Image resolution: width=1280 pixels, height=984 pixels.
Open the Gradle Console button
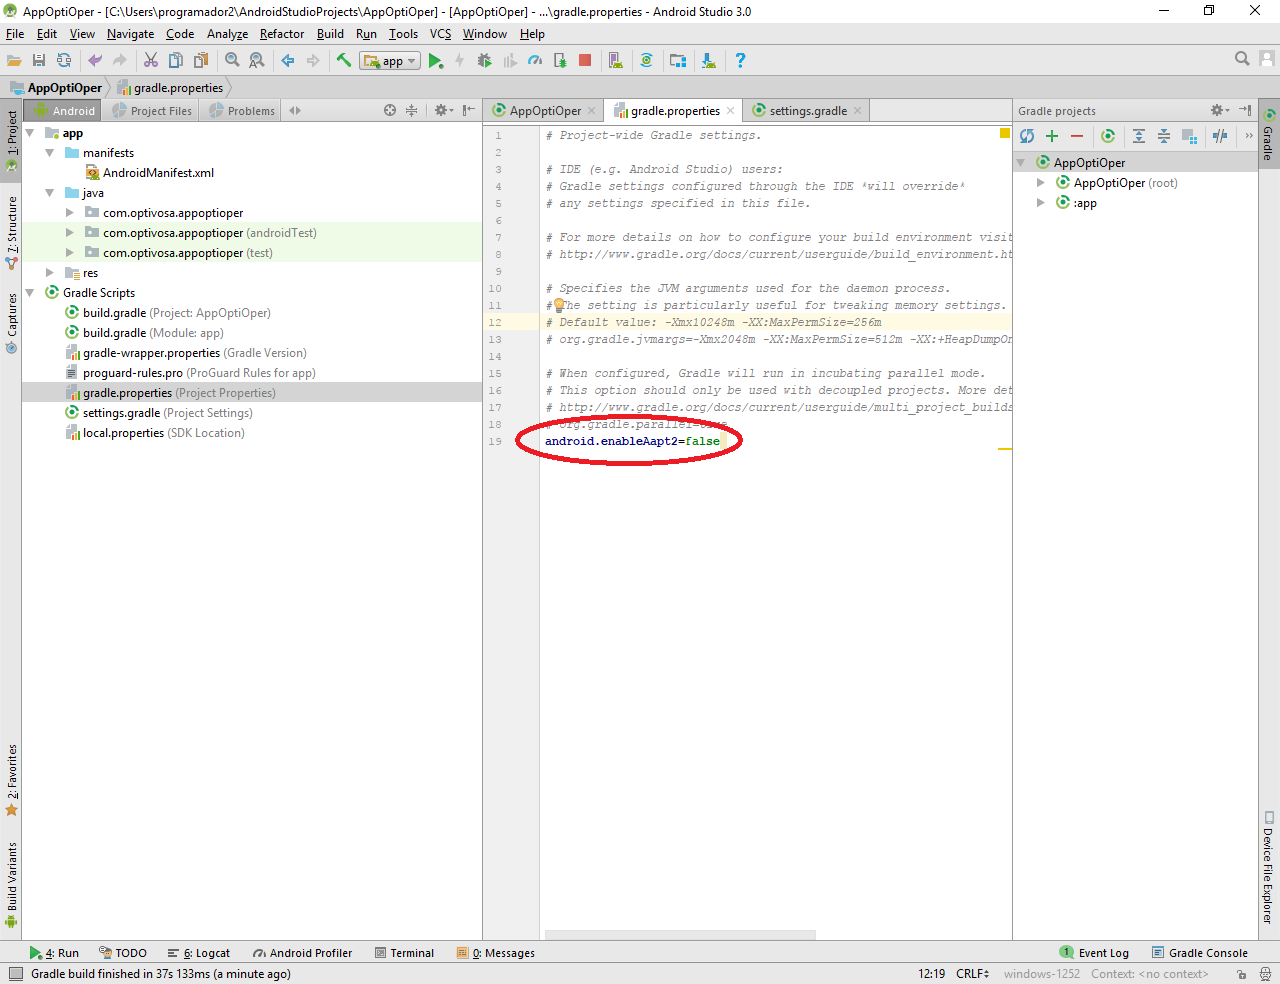click(x=1199, y=953)
